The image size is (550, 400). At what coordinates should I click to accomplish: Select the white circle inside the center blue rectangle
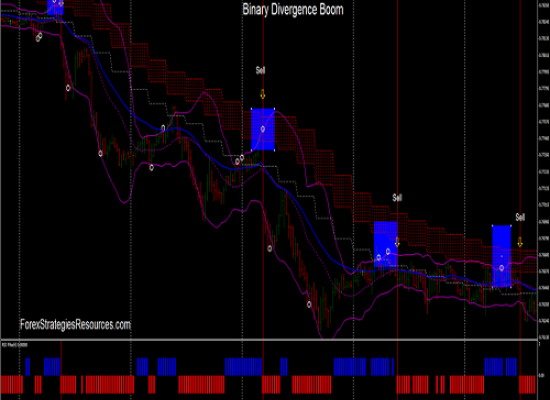coord(263,129)
